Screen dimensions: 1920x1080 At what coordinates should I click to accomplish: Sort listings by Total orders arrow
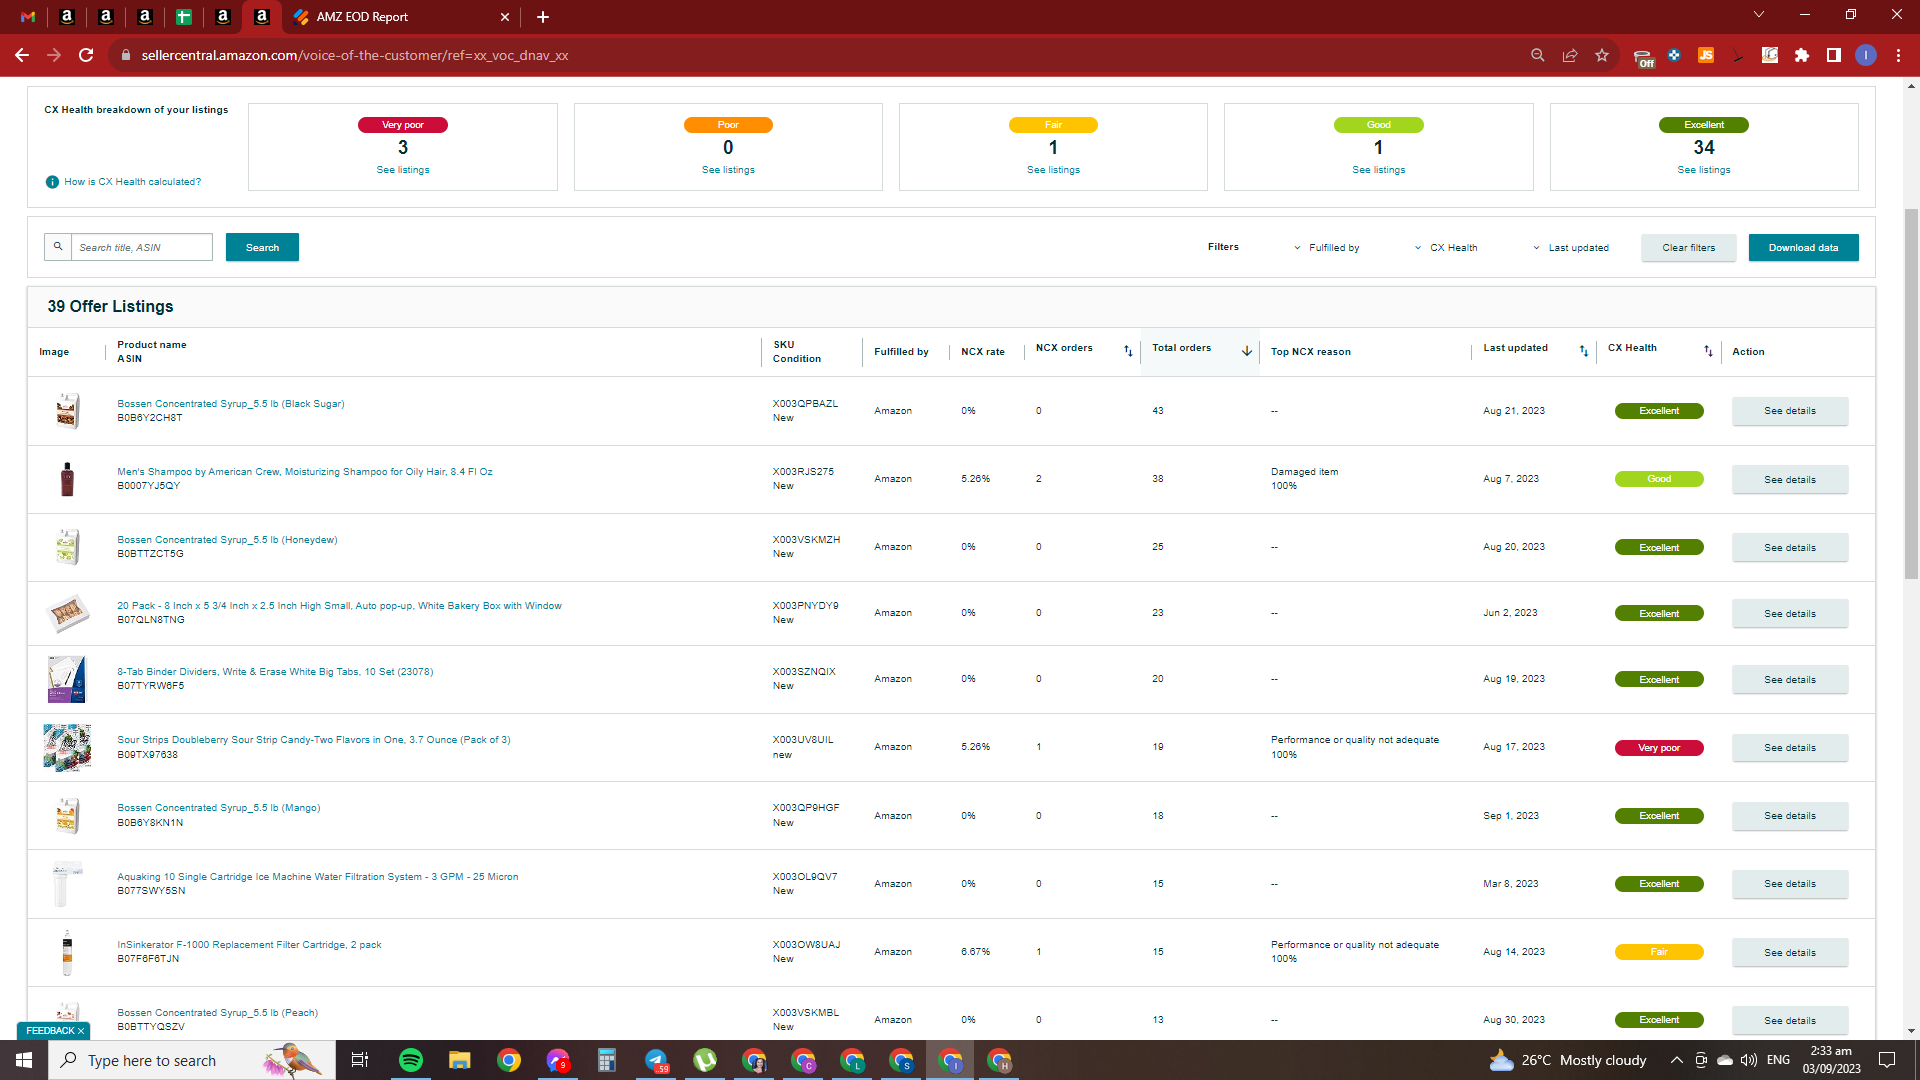tap(1247, 351)
